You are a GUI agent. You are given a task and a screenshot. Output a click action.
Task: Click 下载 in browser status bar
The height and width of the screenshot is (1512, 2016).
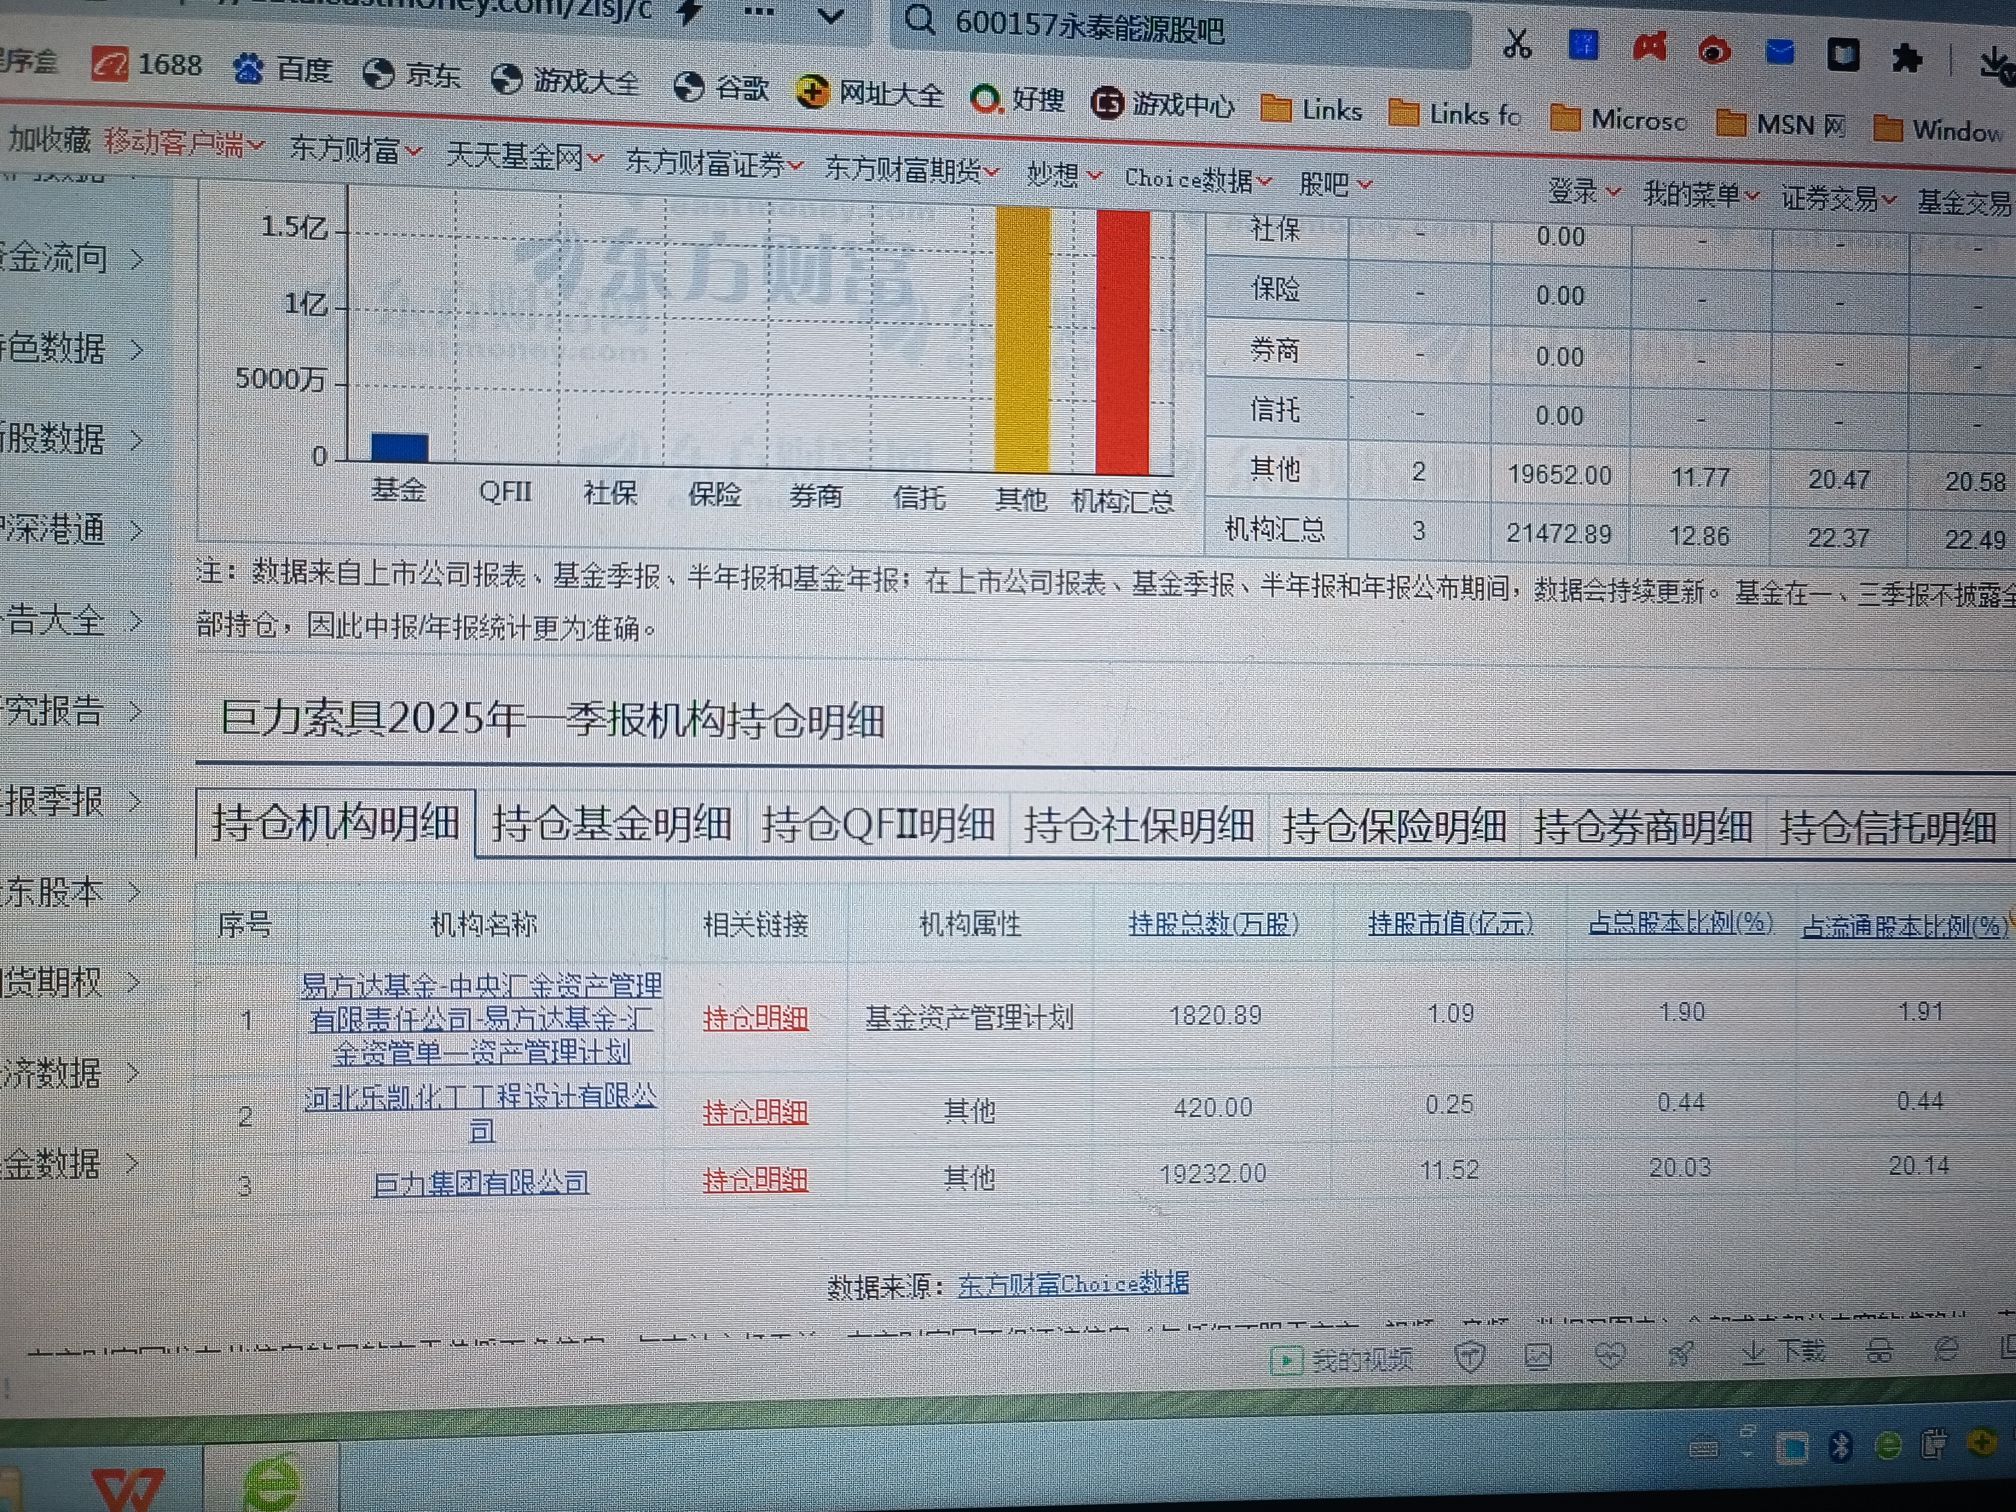coord(1784,1351)
